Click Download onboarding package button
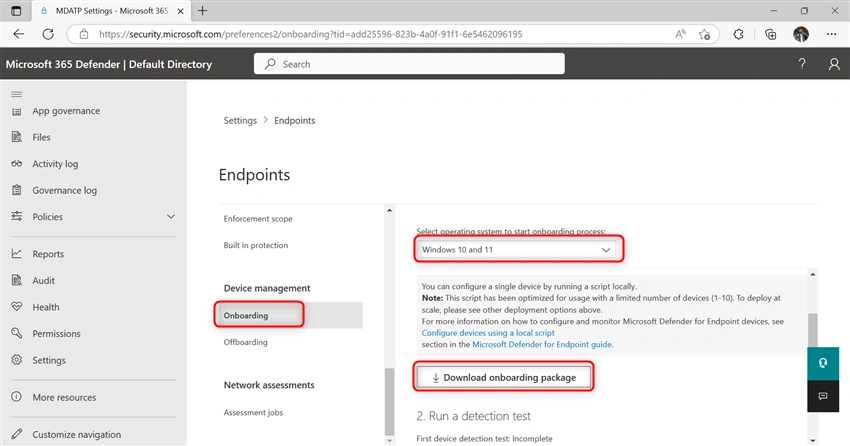The width and height of the screenshot is (850, 446). (504, 378)
